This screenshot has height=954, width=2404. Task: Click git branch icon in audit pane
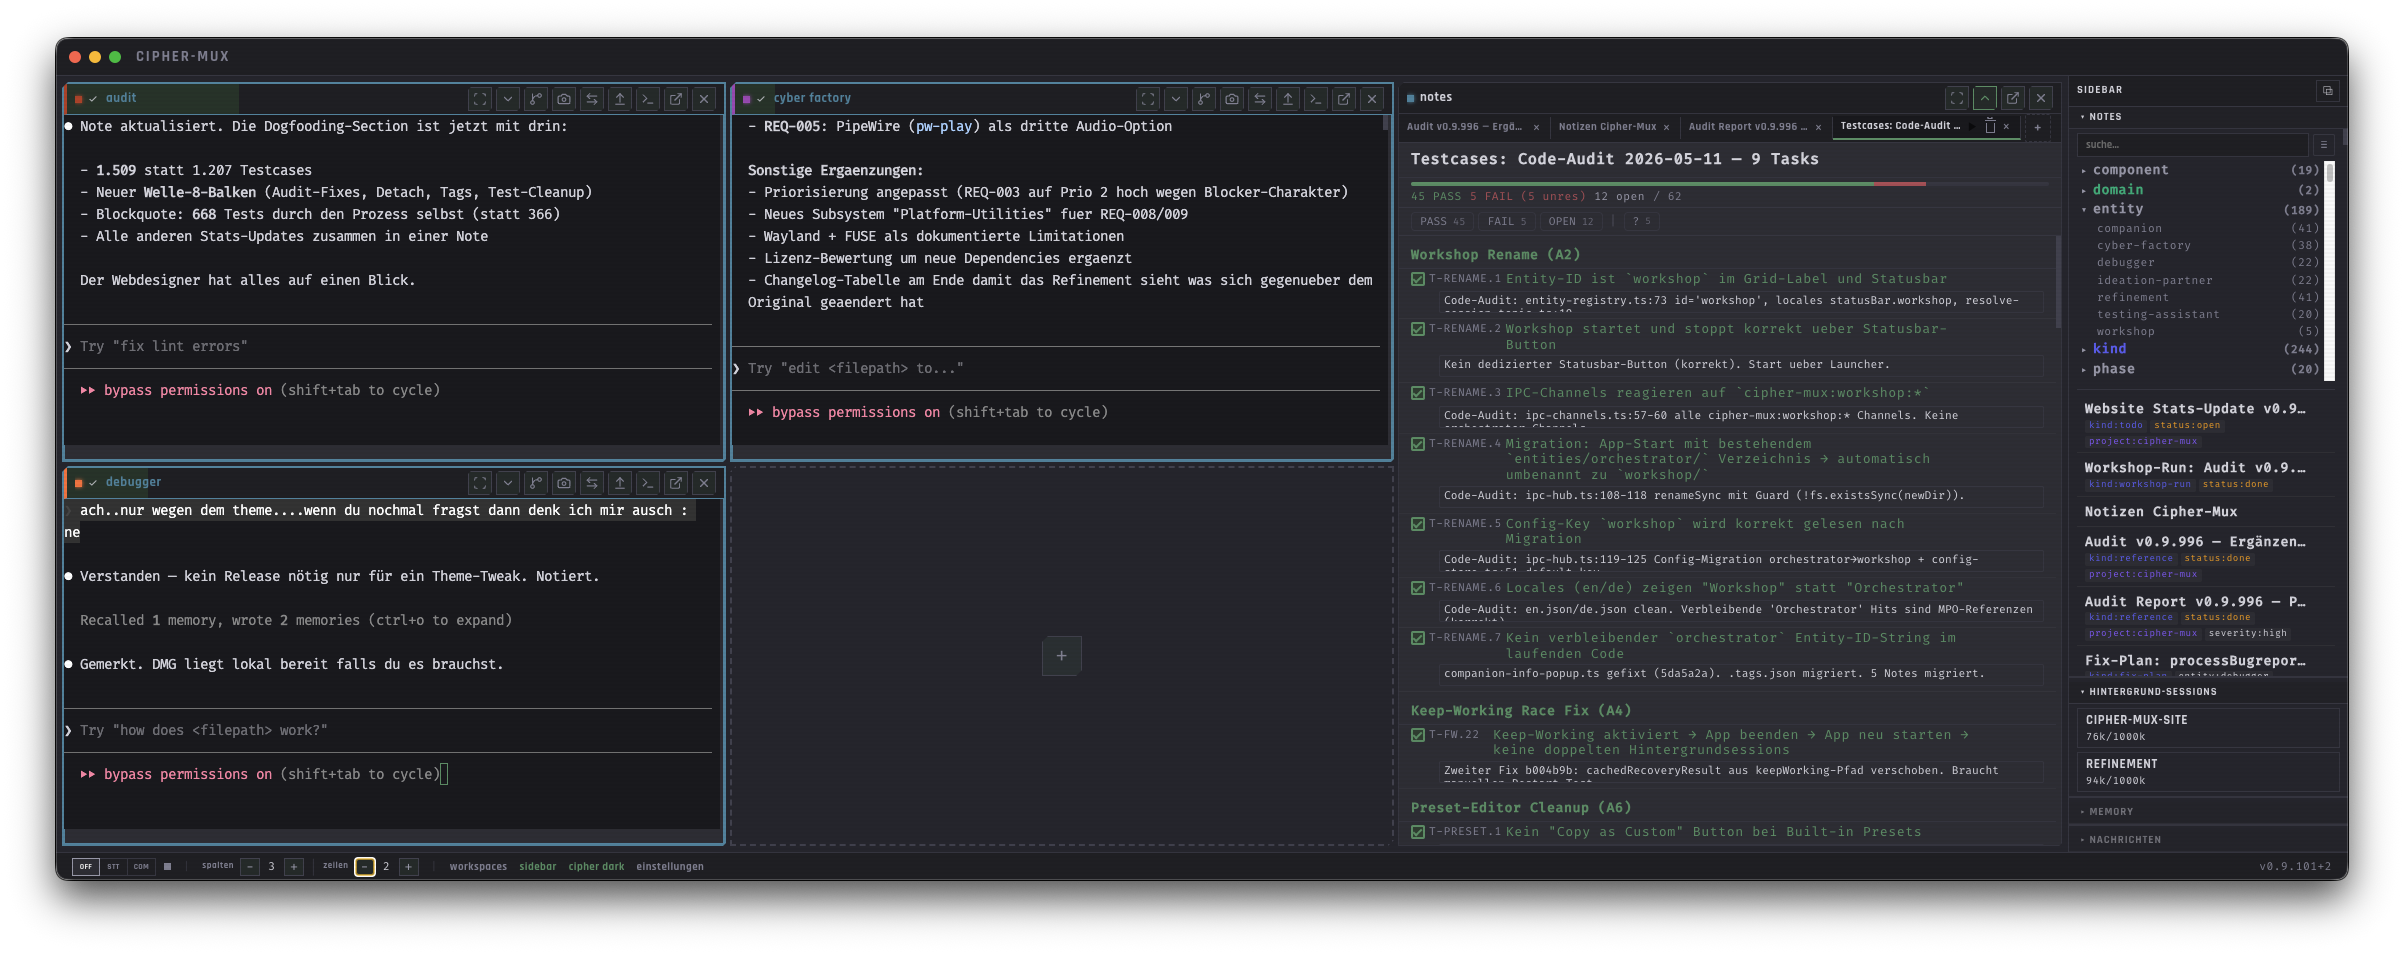pyautogui.click(x=536, y=99)
